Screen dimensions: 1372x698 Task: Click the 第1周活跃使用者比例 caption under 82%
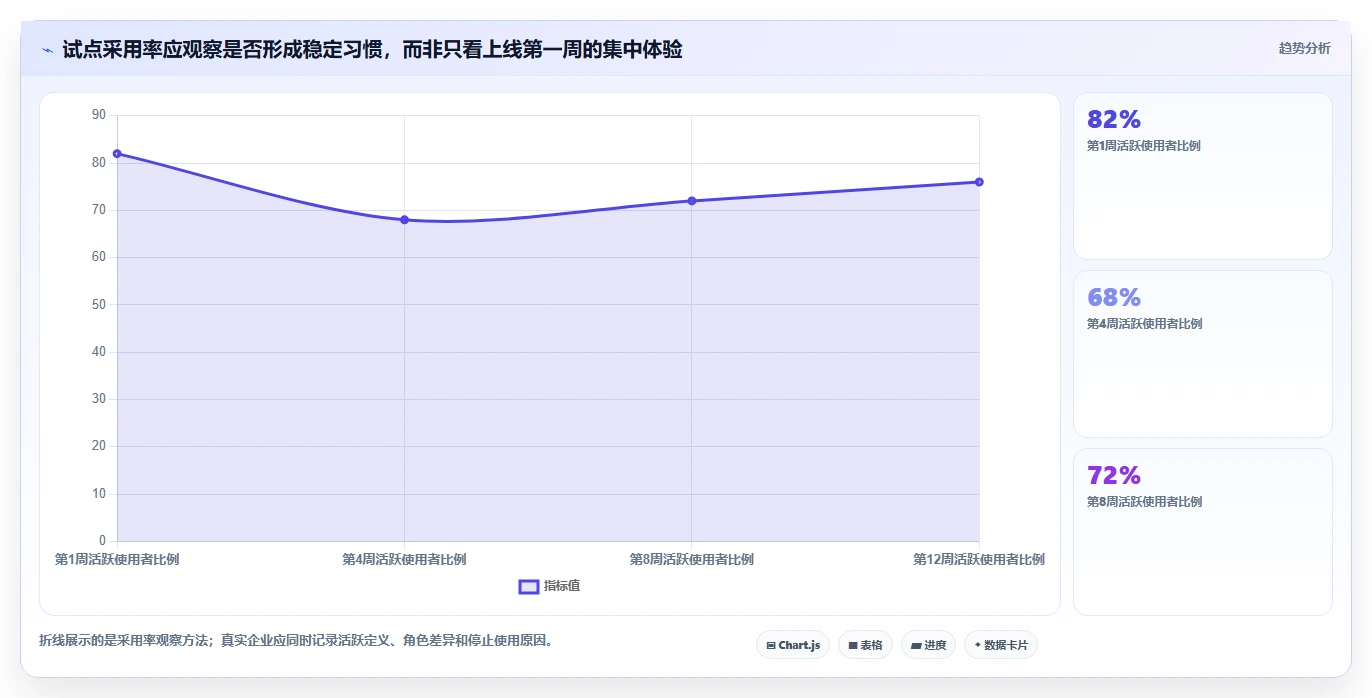point(1143,146)
